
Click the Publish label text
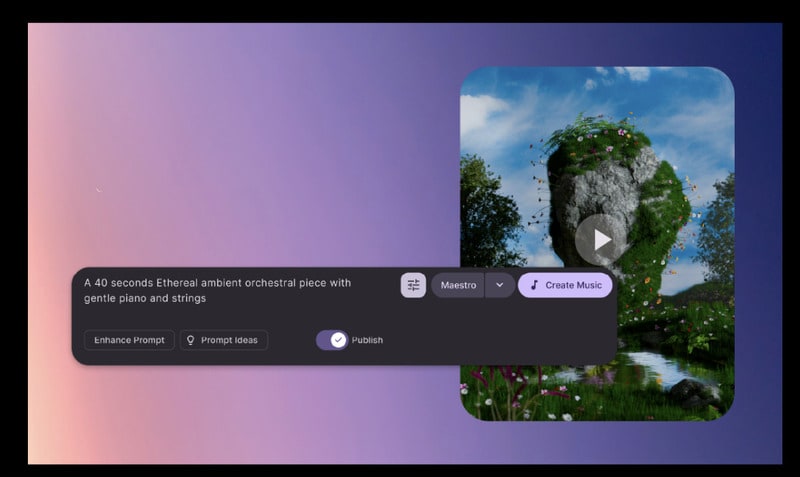point(367,340)
